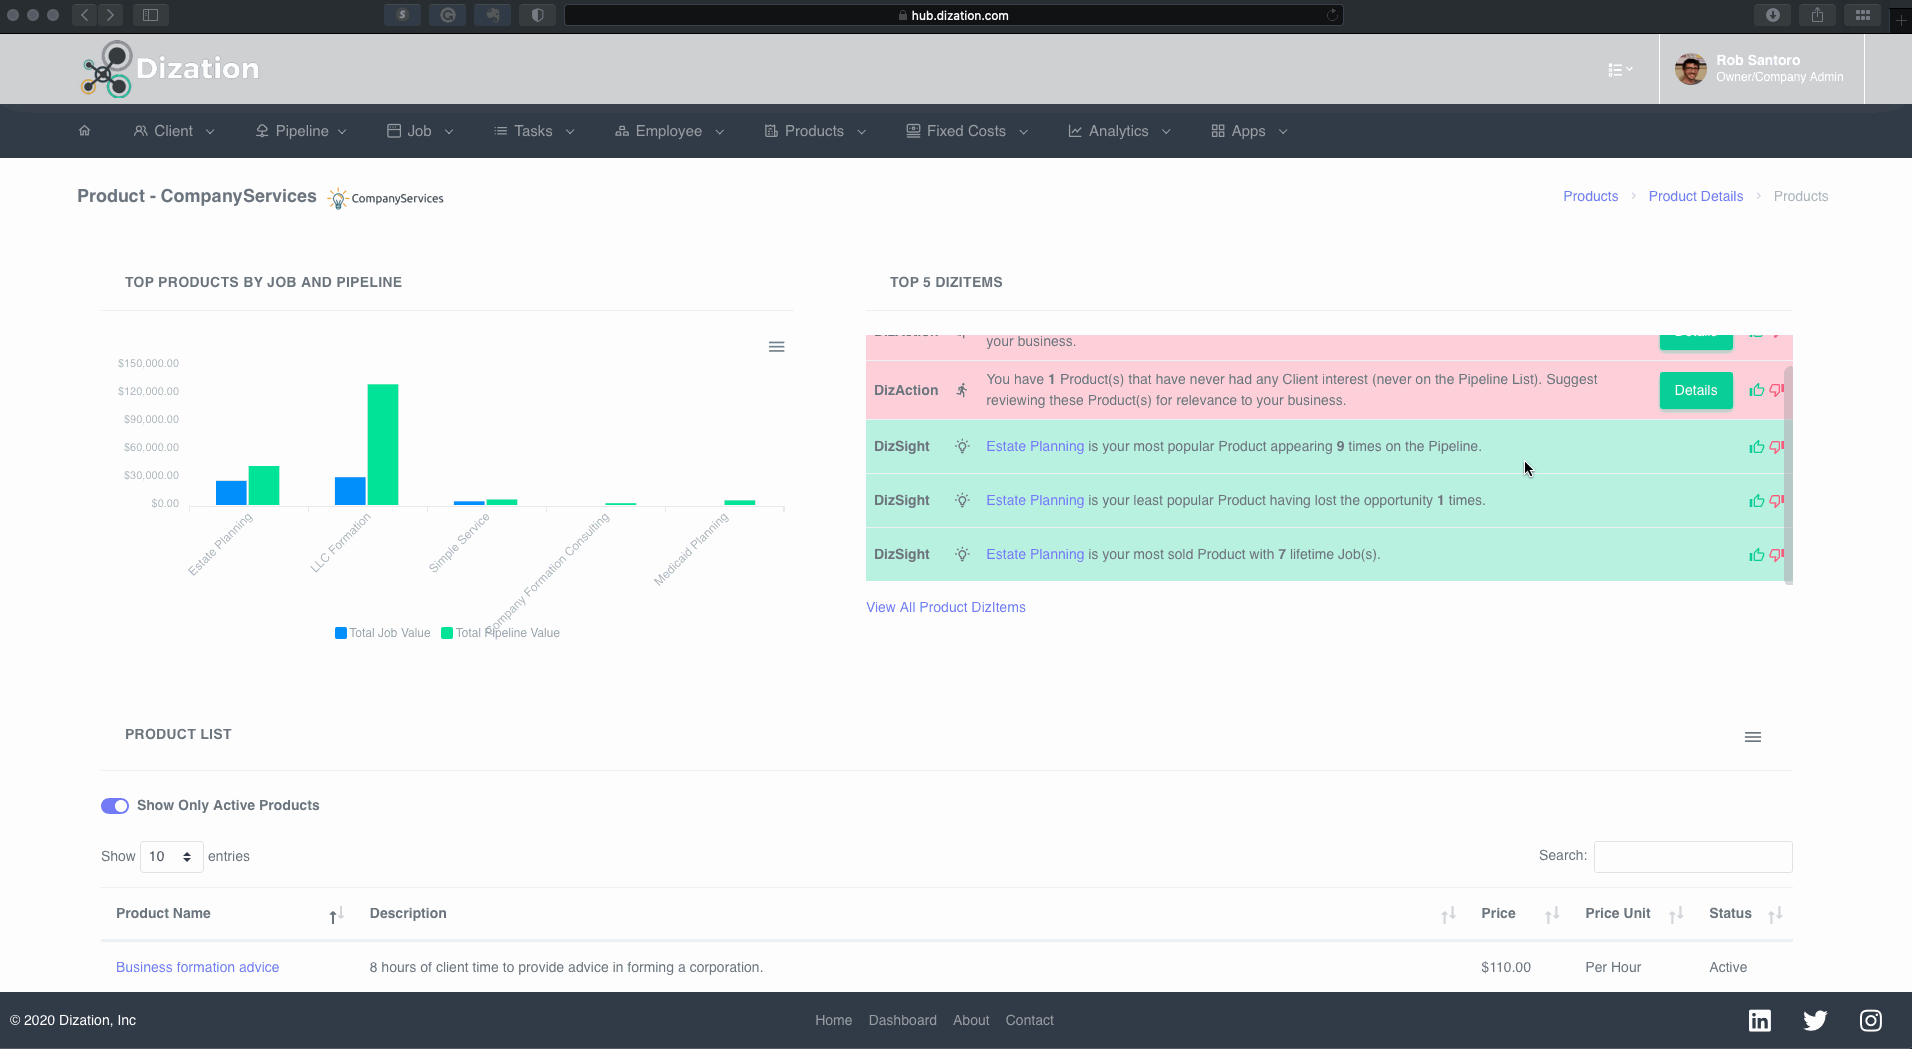
Task: Thumbs up the DizAction never-interest item
Action: click(x=1756, y=390)
